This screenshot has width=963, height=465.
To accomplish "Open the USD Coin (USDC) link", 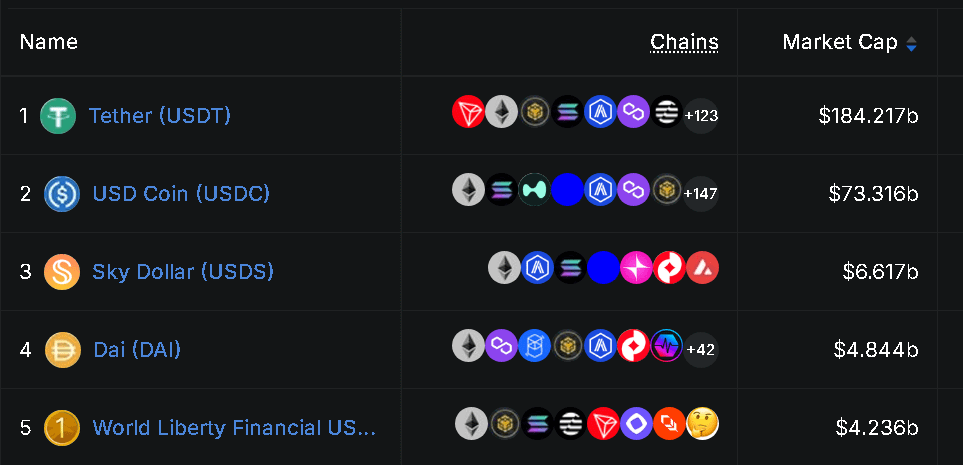I will [x=181, y=193].
